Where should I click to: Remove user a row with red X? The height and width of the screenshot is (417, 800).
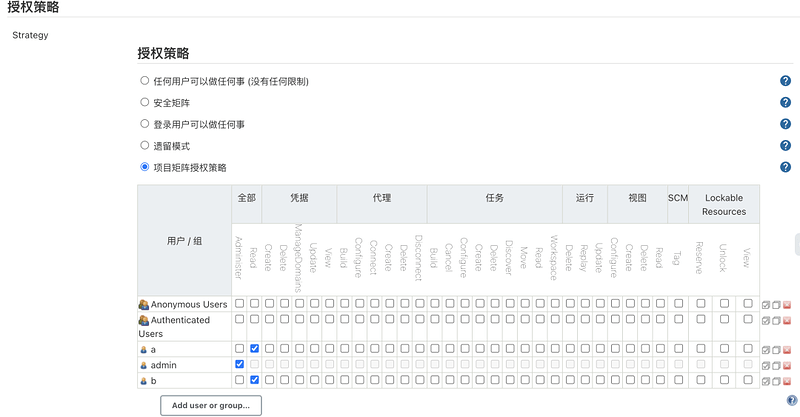787,350
